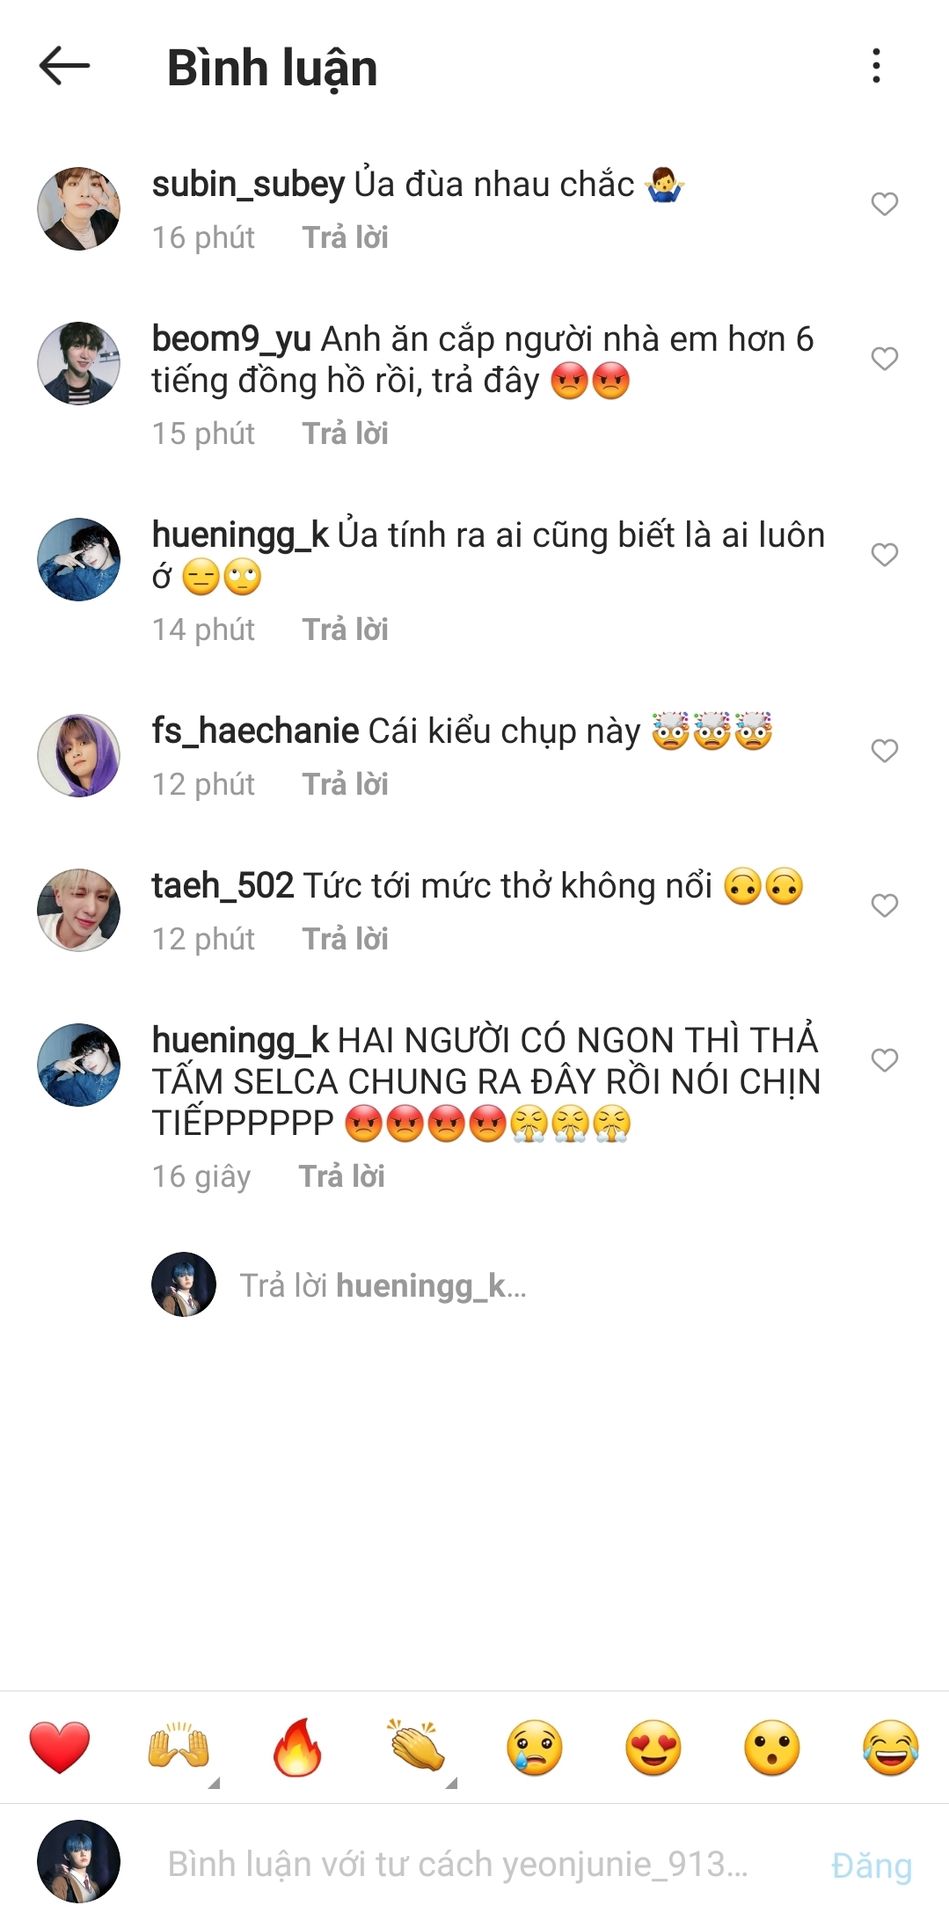949x1920 pixels.
Task: Insert the surprised face emoji
Action: tap(772, 1747)
